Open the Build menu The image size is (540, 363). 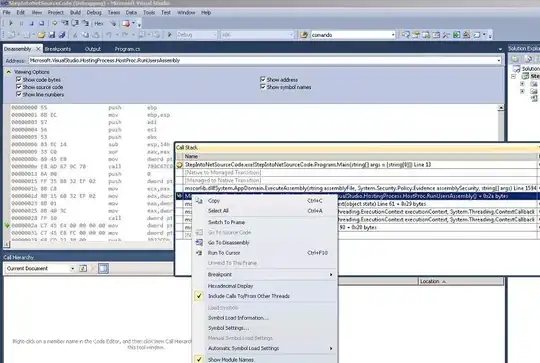[x=75, y=12]
